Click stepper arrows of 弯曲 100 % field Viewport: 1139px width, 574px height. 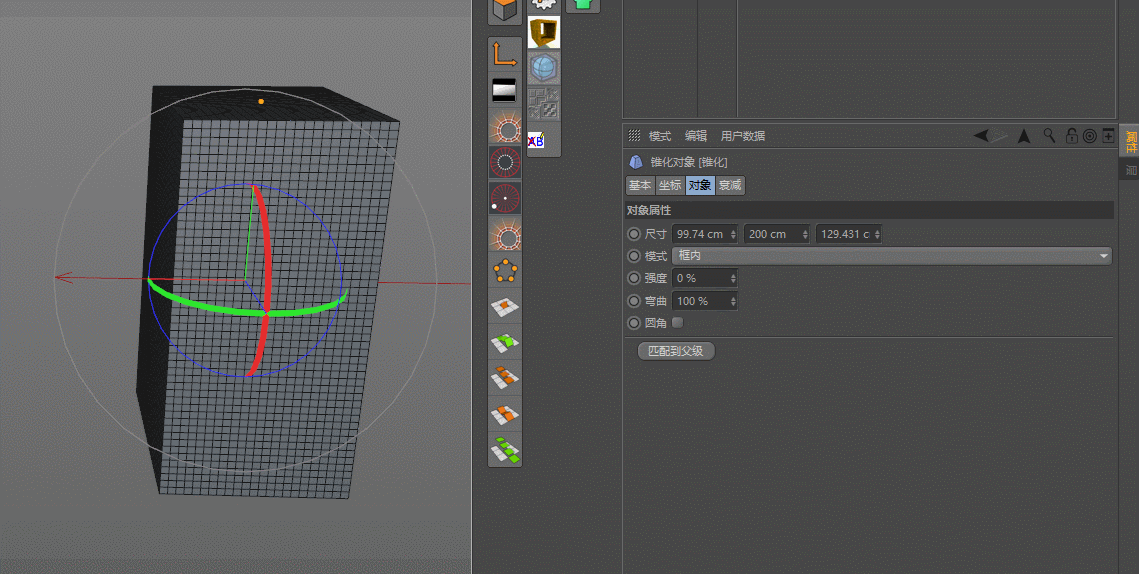[733, 301]
